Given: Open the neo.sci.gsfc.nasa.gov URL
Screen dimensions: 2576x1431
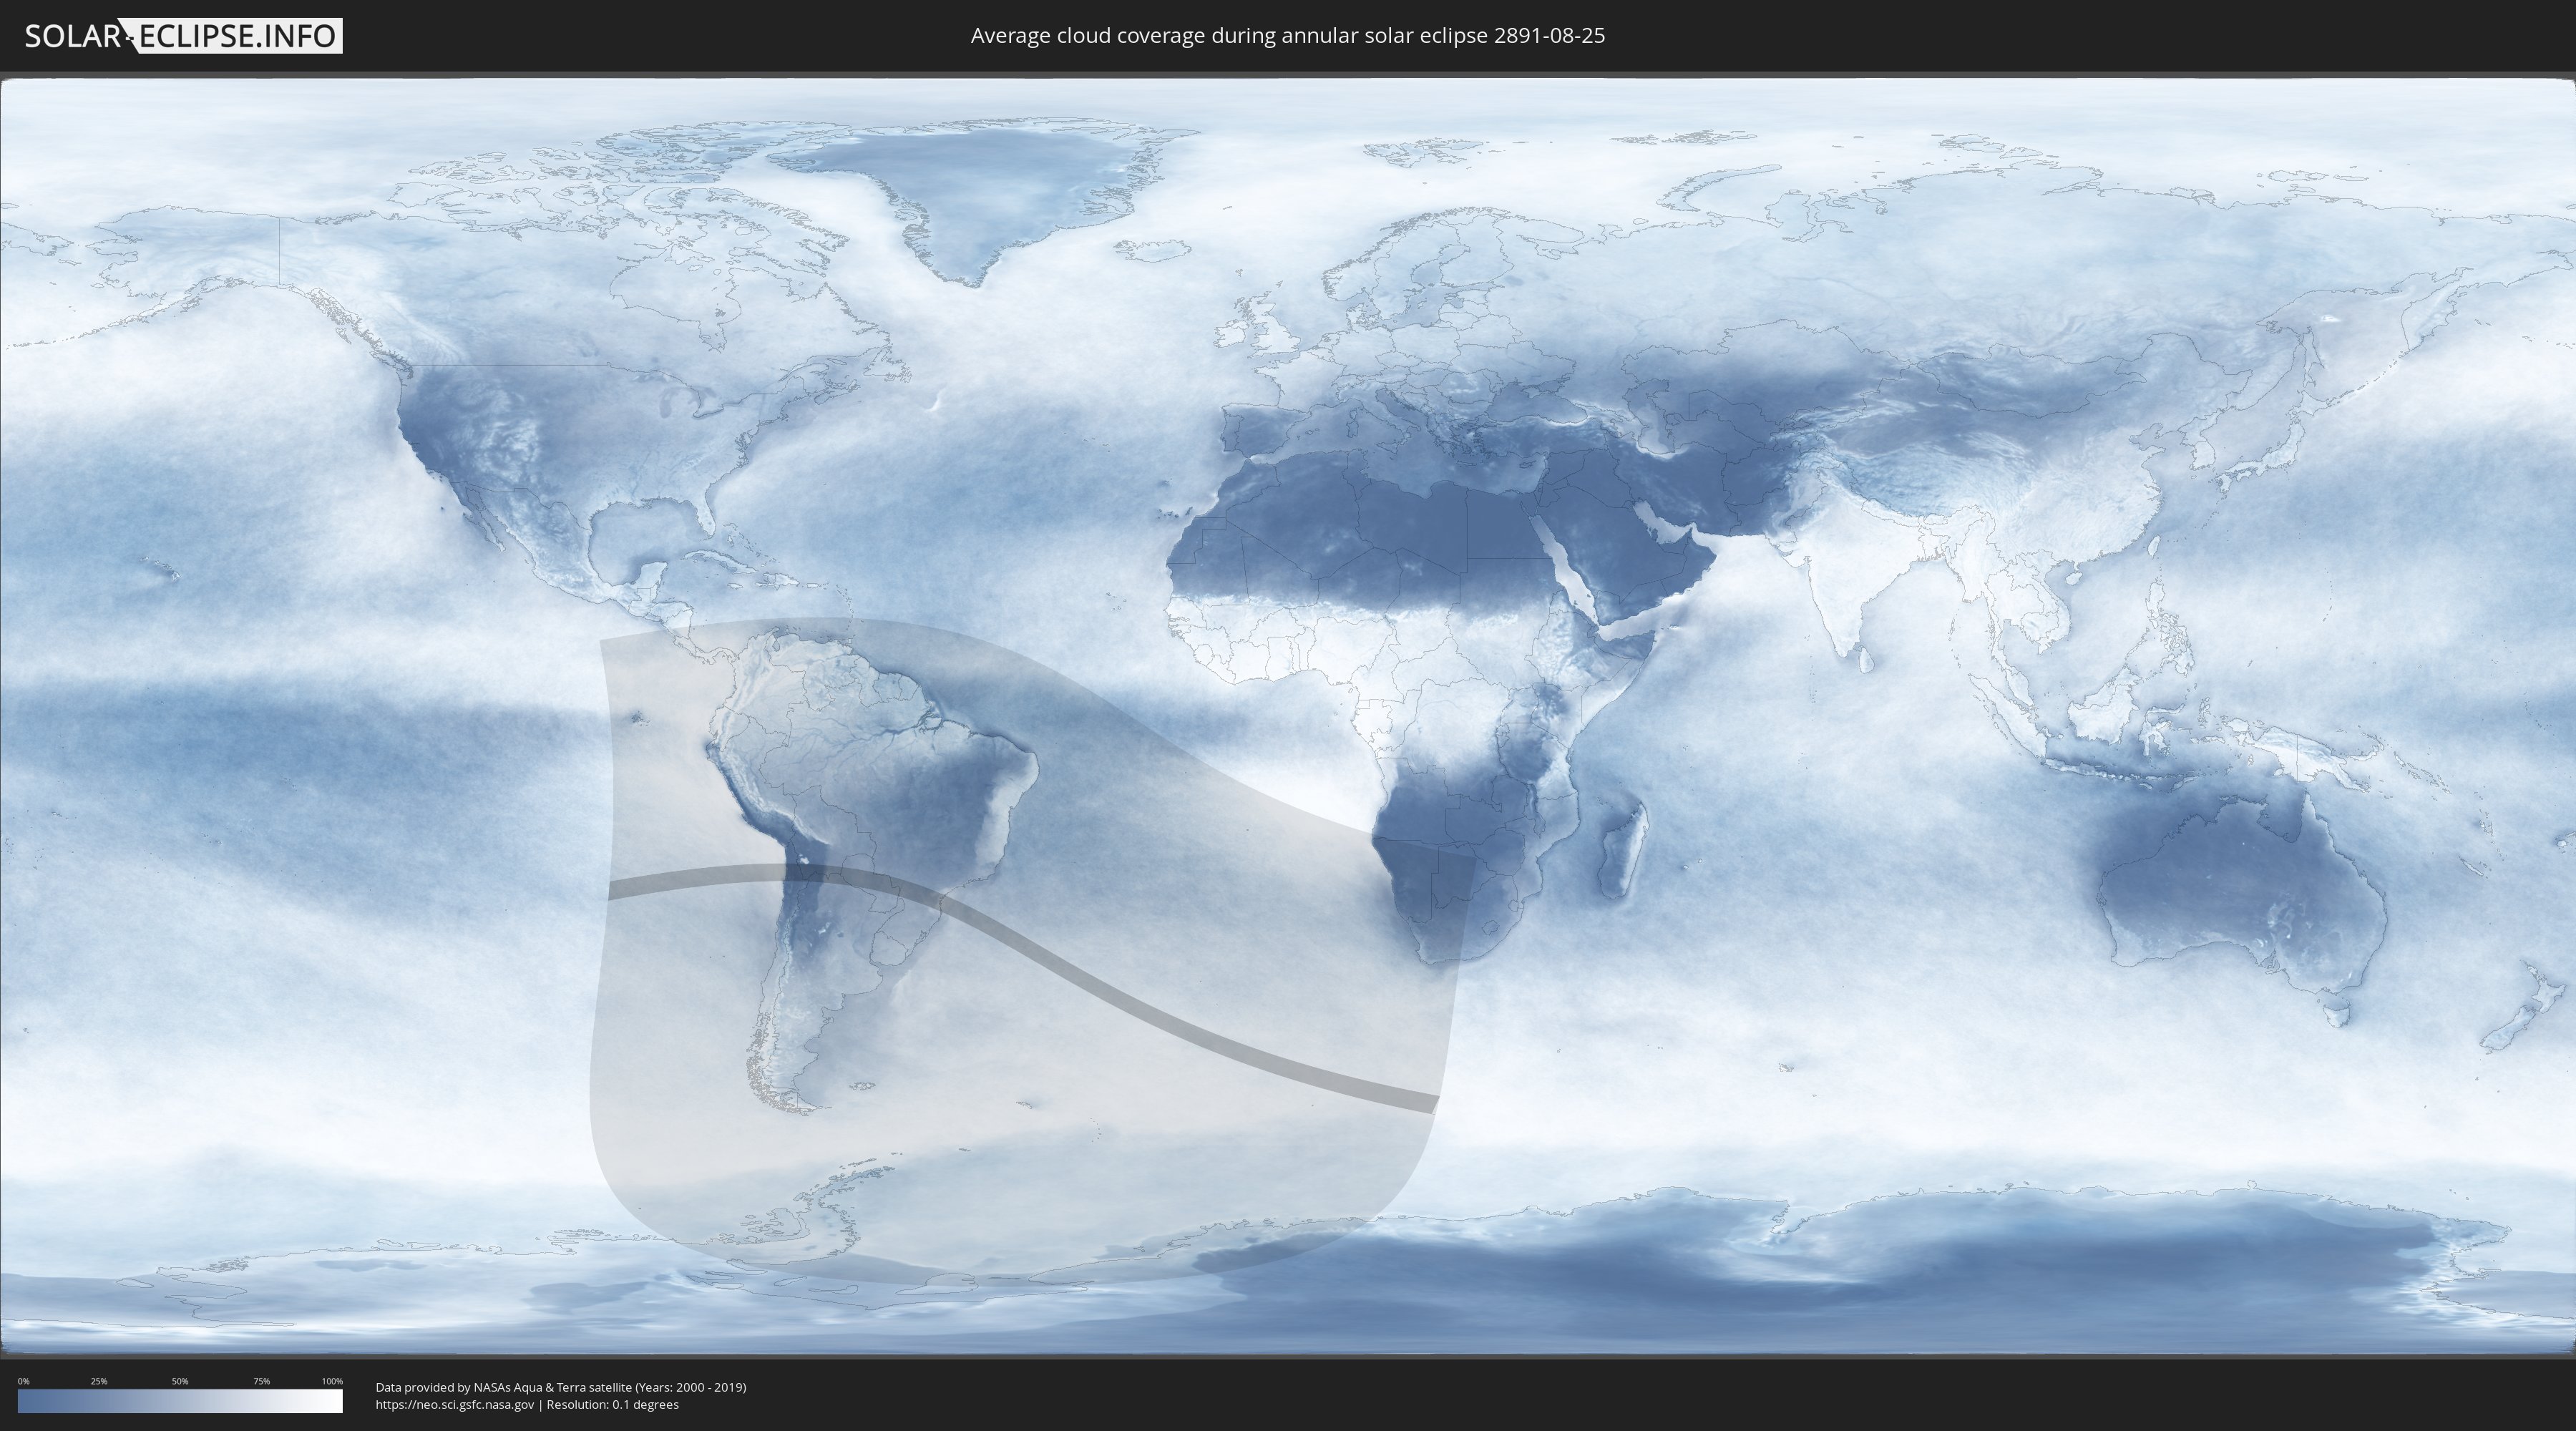Looking at the screenshot, I should 455,1405.
